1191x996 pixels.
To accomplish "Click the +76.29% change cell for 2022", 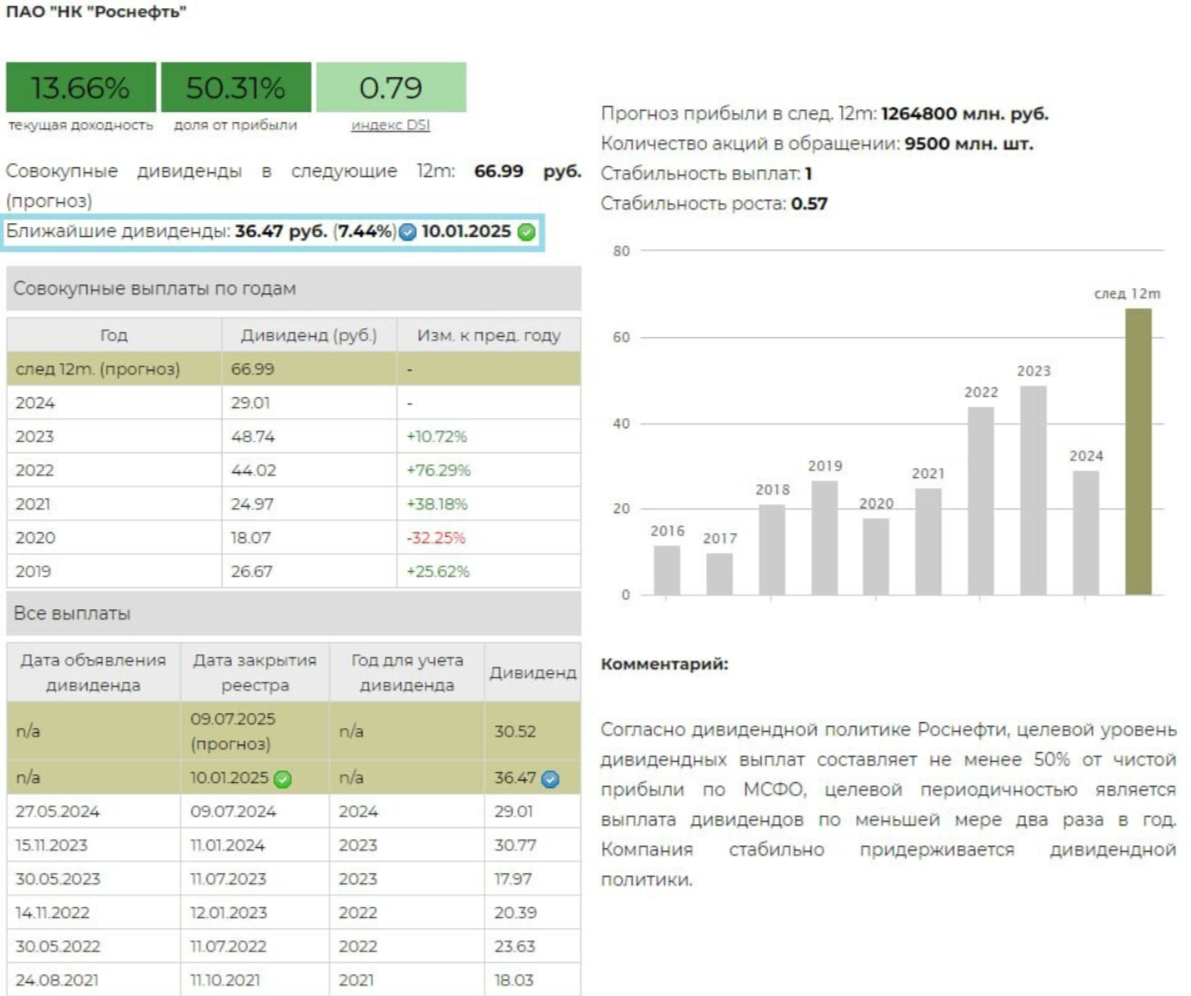I will click(437, 470).
